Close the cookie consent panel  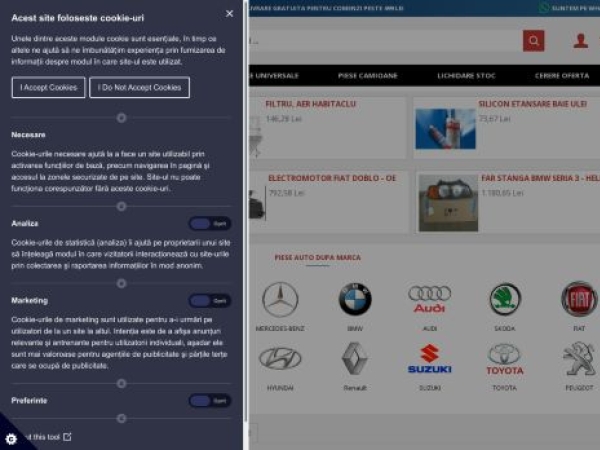click(229, 14)
